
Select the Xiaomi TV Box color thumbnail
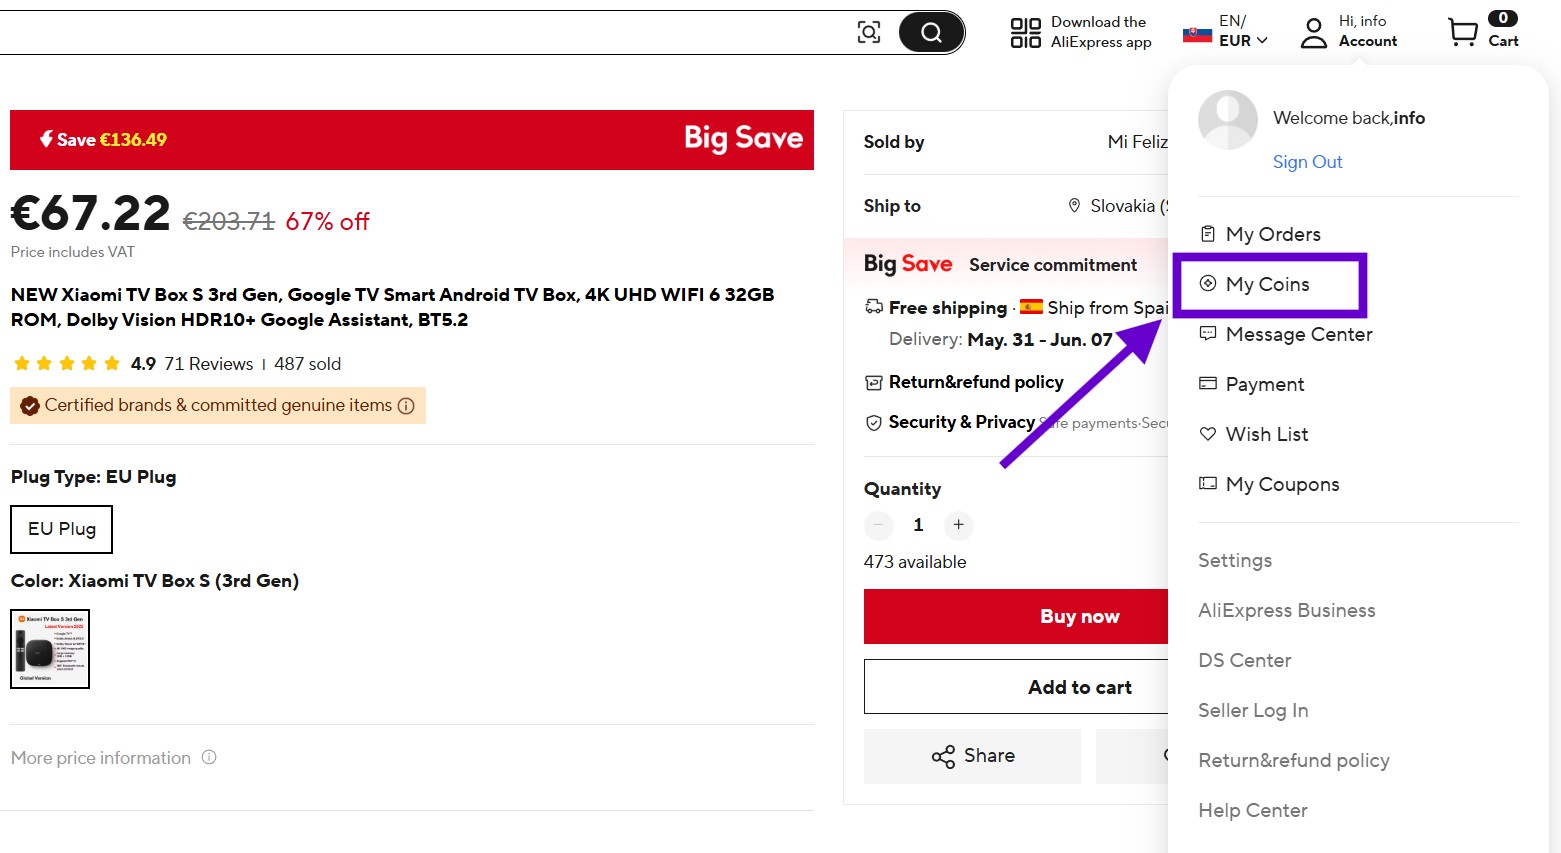[50, 649]
